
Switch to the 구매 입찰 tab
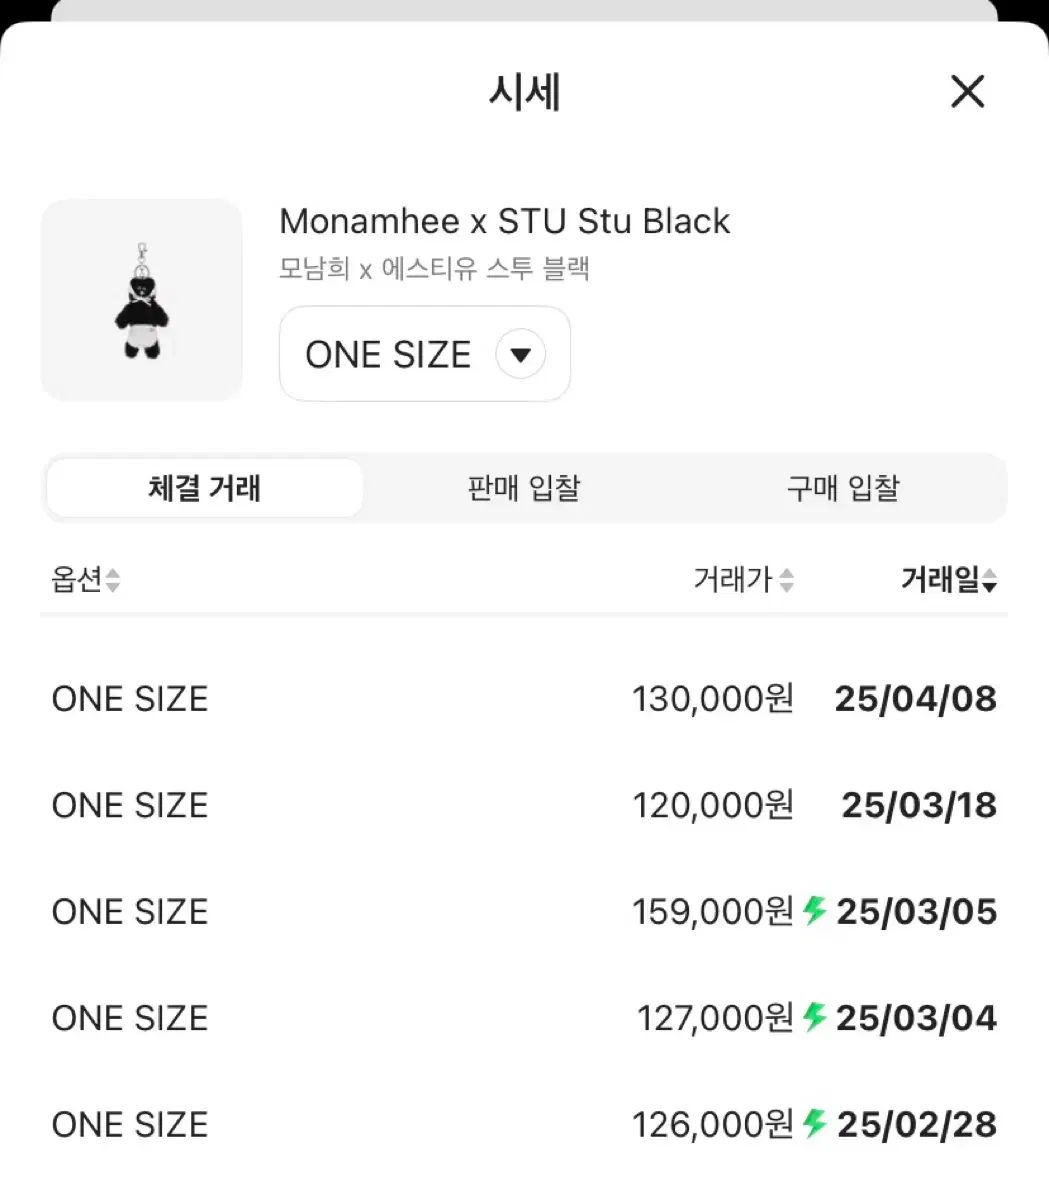point(843,488)
